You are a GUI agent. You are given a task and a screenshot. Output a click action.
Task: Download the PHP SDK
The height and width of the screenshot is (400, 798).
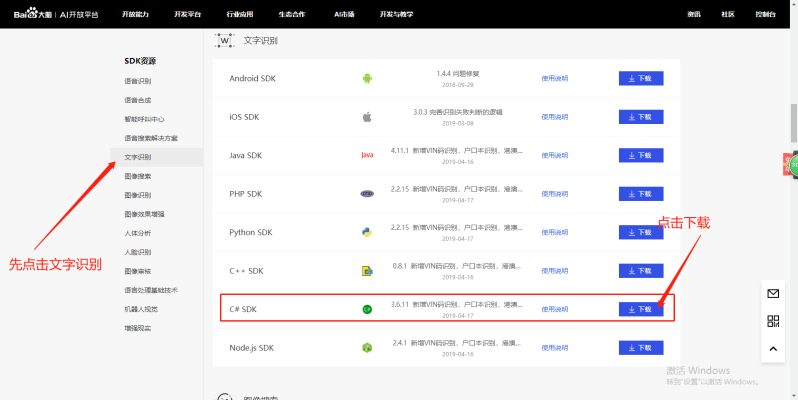(641, 194)
